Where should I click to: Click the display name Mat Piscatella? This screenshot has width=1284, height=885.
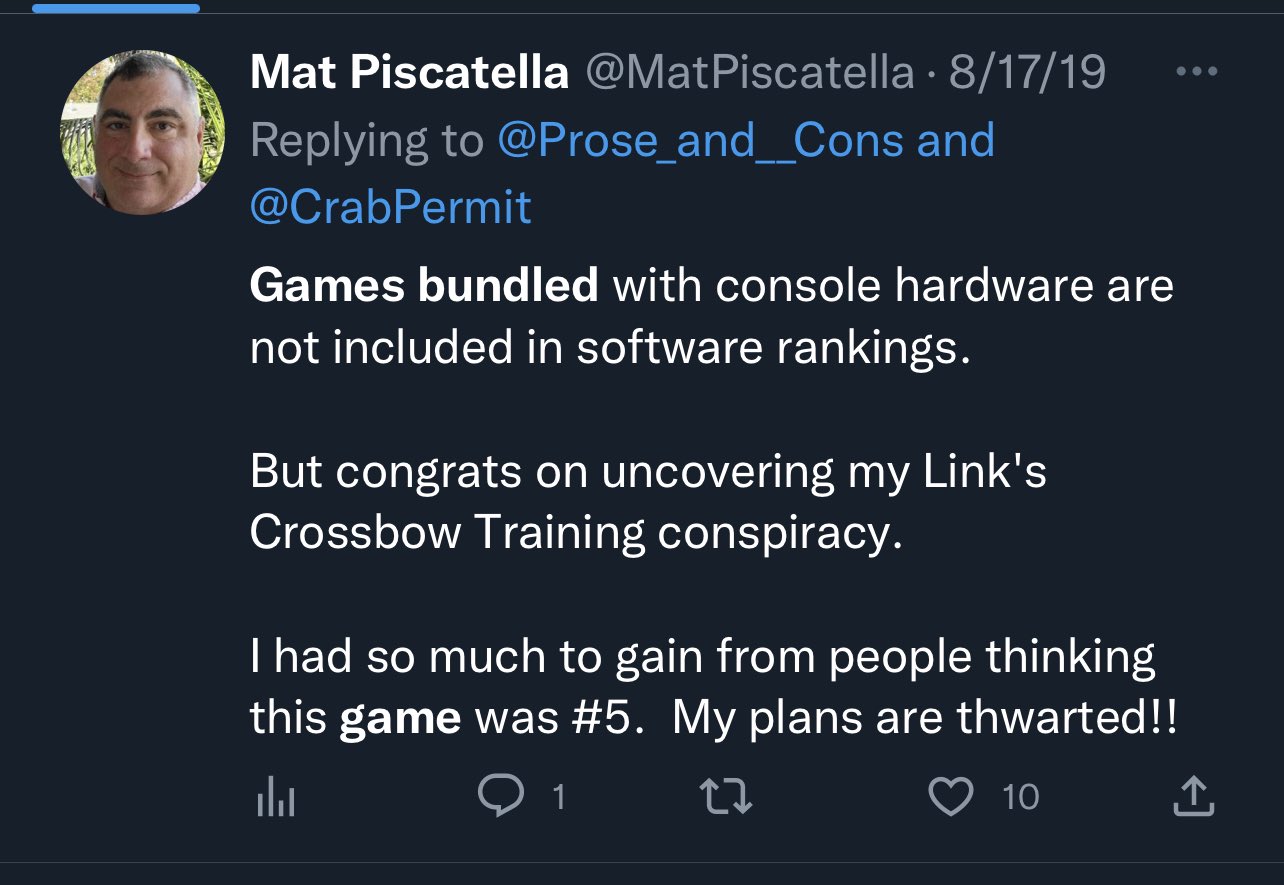[409, 72]
